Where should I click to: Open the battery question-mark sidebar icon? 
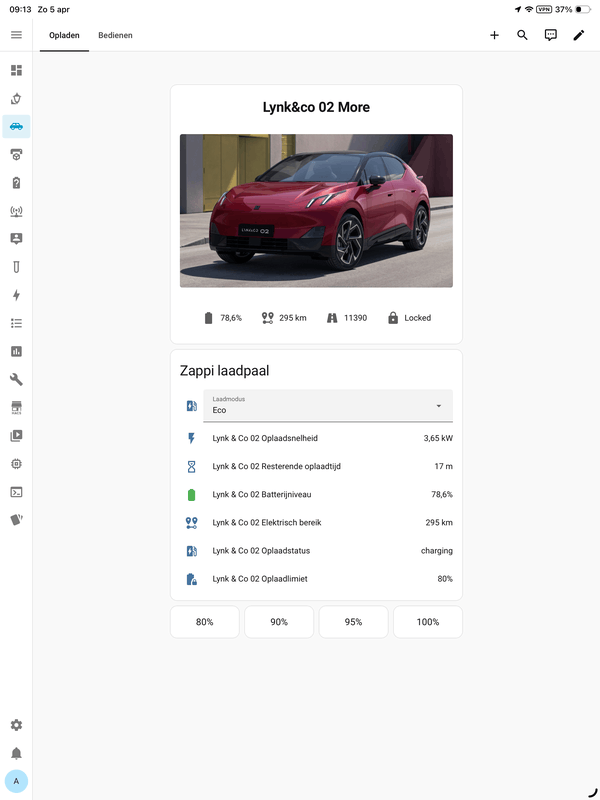16,183
